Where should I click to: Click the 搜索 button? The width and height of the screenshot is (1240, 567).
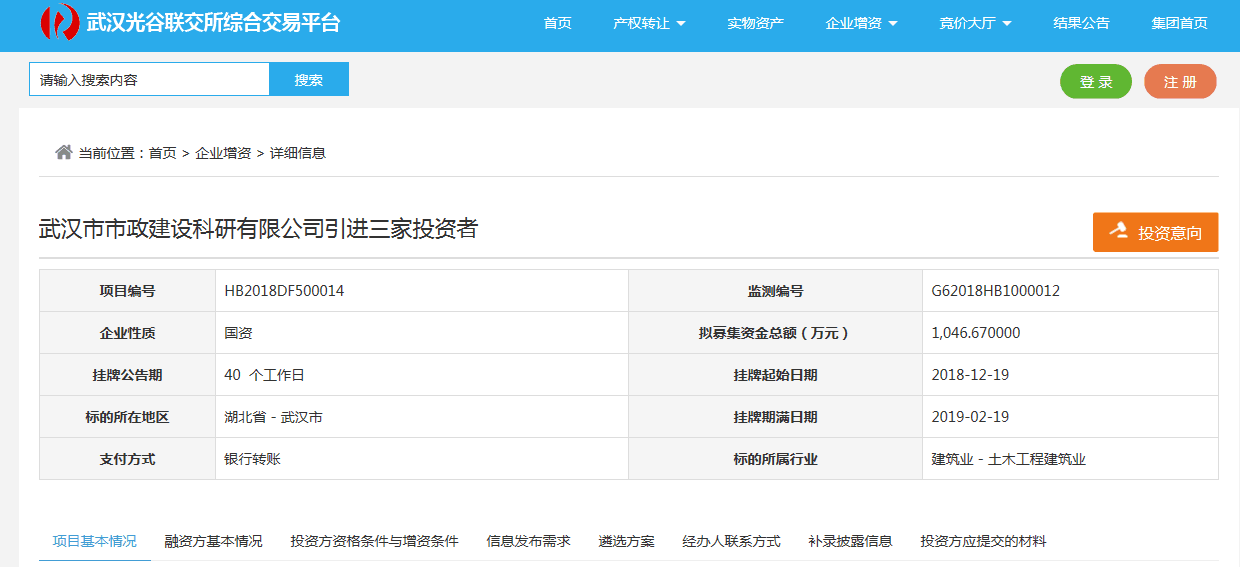click(309, 79)
